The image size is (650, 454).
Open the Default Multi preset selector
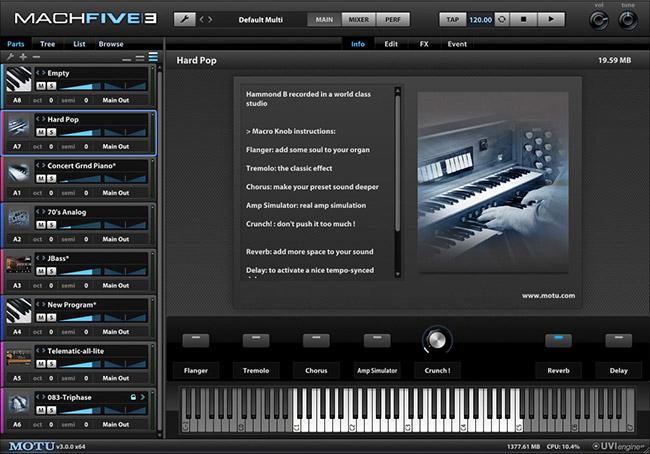[x=266, y=19]
